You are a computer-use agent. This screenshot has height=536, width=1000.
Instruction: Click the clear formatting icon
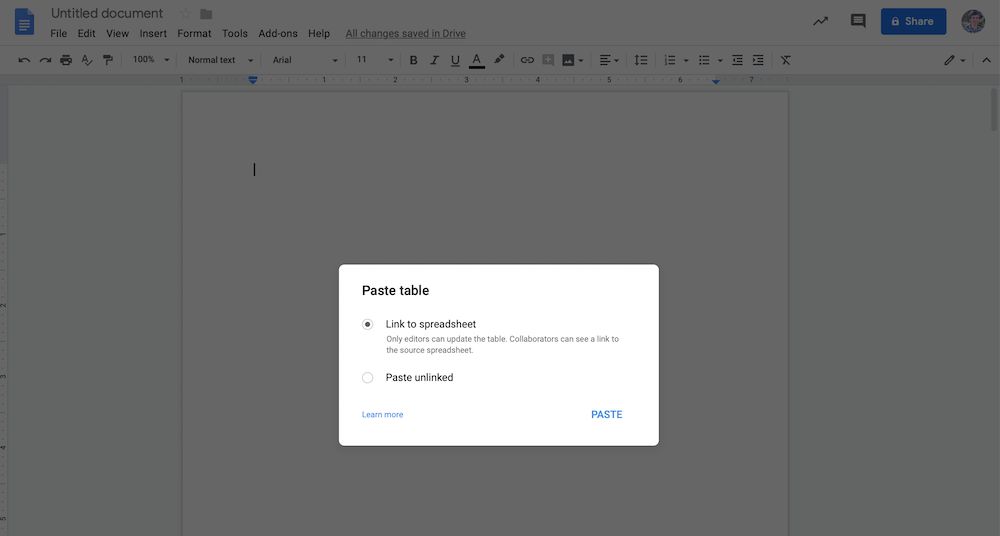coord(786,60)
